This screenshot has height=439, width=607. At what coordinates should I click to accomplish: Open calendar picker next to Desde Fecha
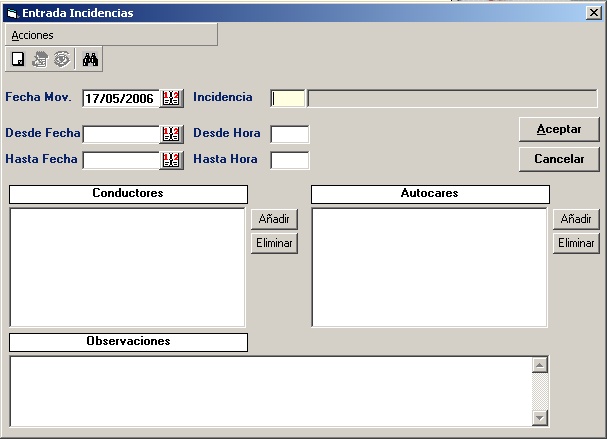click(x=171, y=134)
